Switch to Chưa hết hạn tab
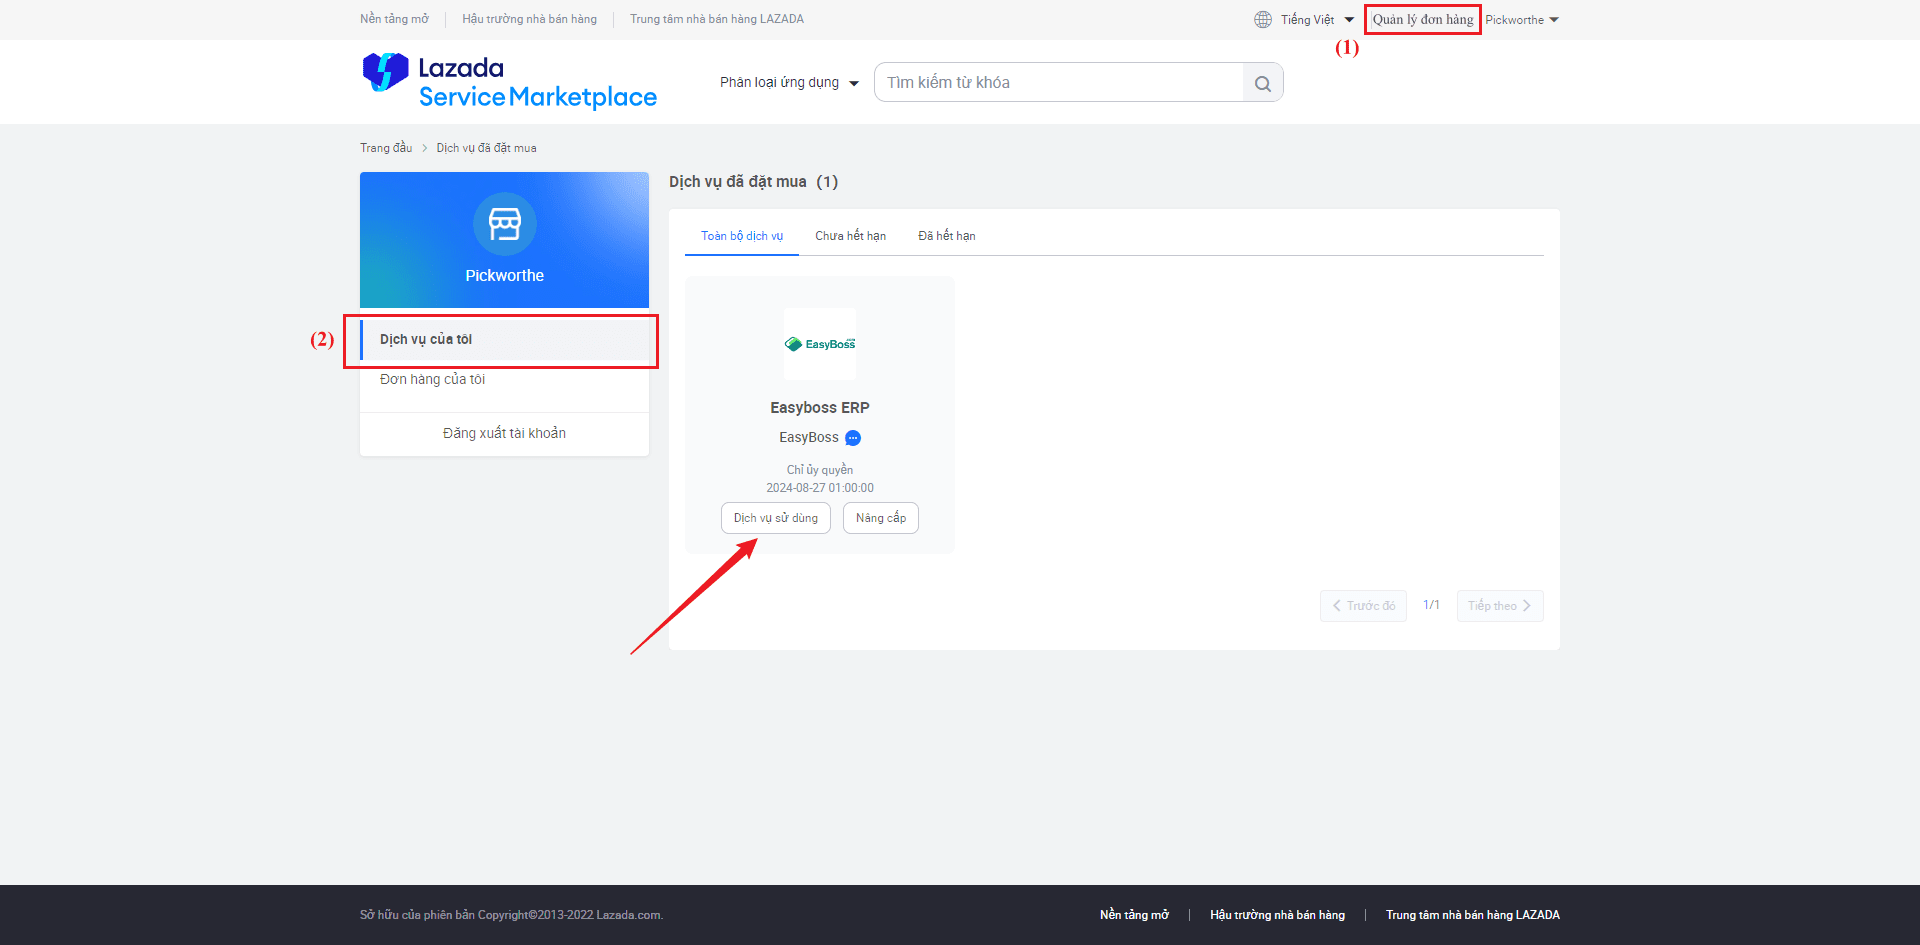 pos(850,236)
